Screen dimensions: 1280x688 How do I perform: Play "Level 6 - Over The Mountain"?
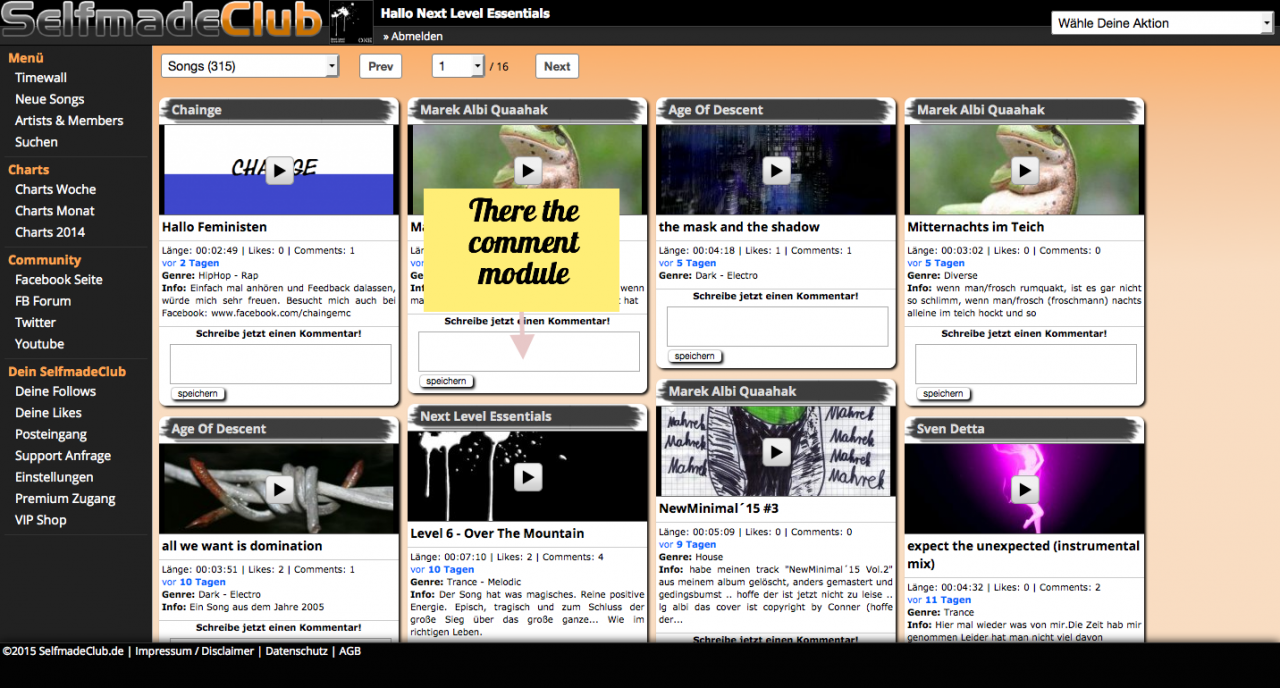528,477
